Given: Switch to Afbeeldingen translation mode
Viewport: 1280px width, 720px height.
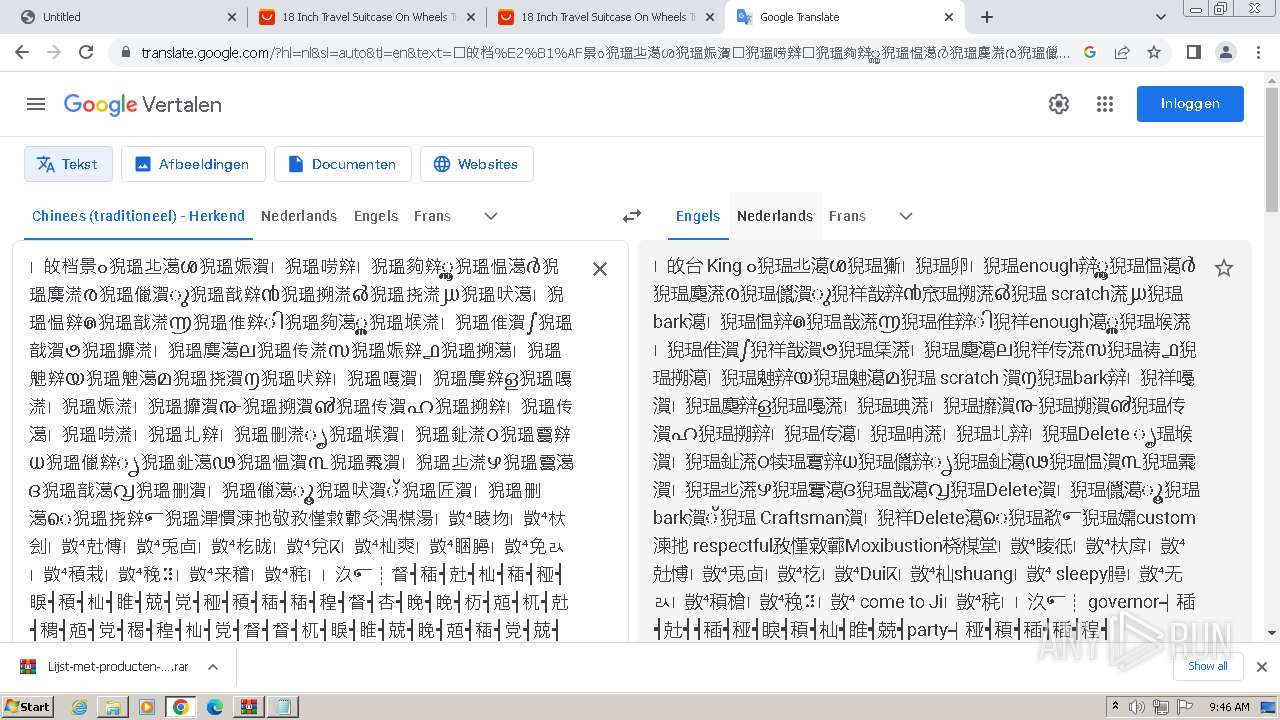Looking at the screenshot, I should (193, 164).
